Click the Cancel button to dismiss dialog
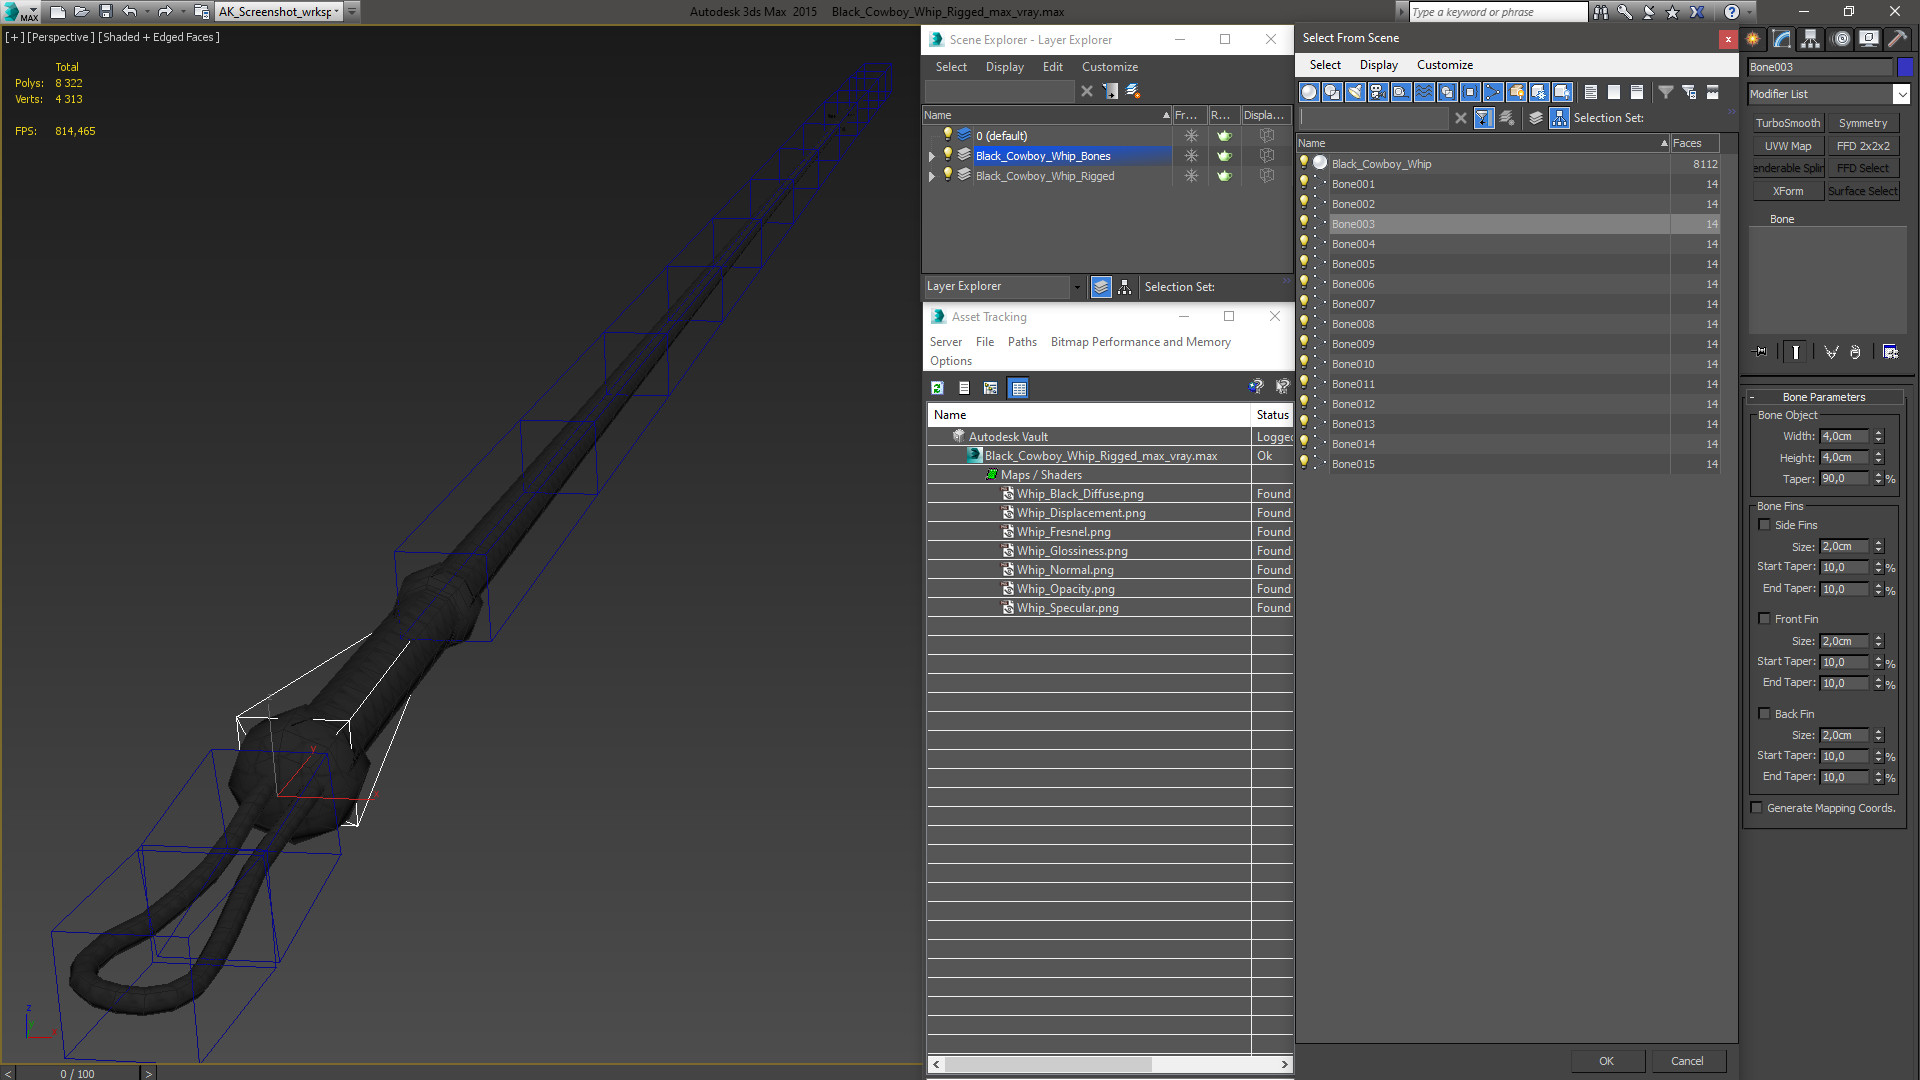 click(1687, 1059)
